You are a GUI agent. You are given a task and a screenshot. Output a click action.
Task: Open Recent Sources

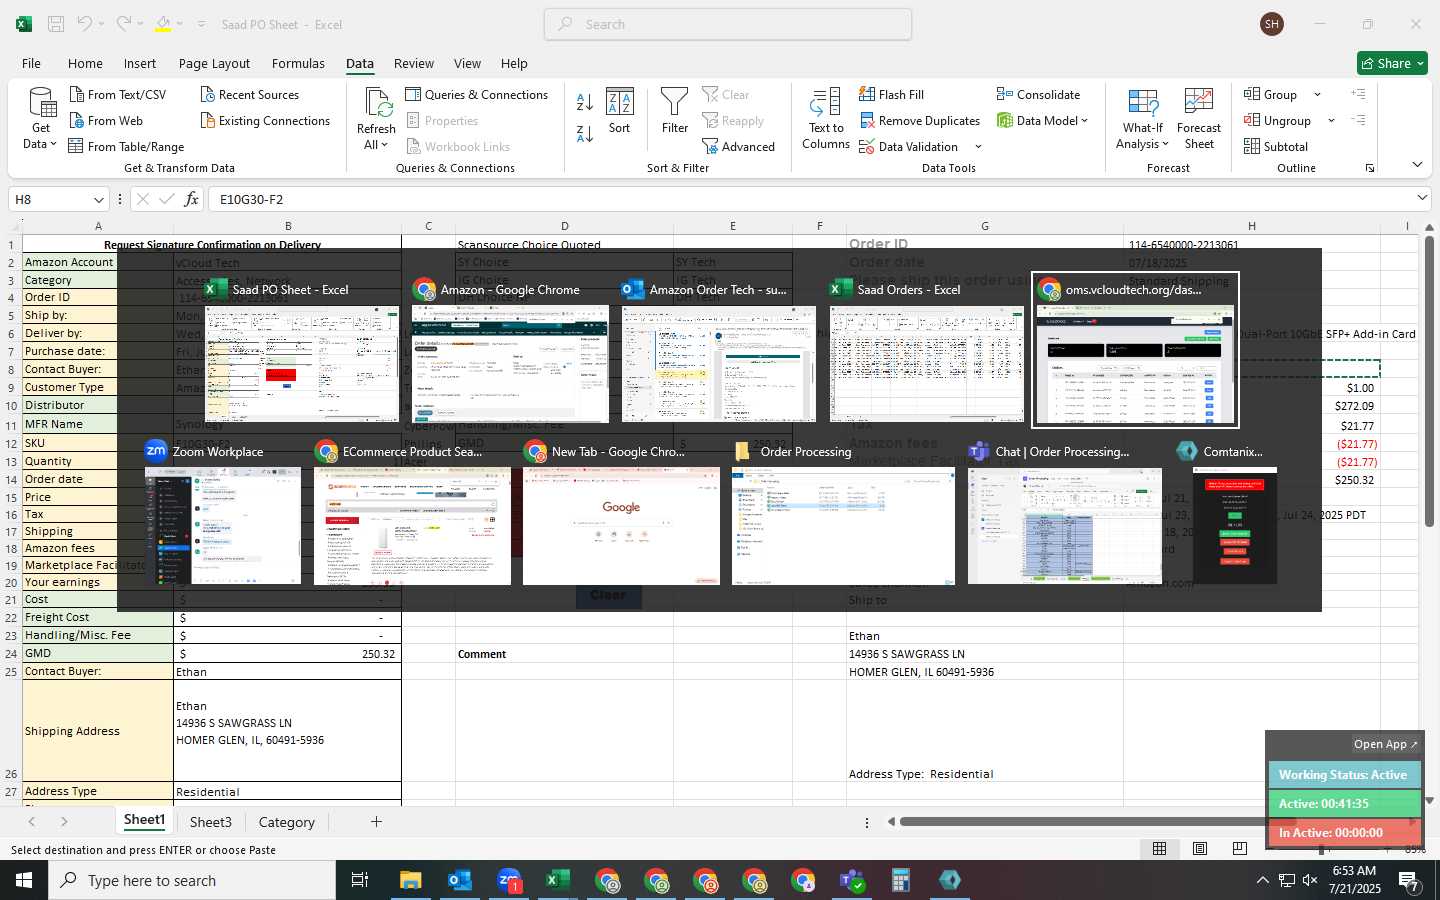249,94
